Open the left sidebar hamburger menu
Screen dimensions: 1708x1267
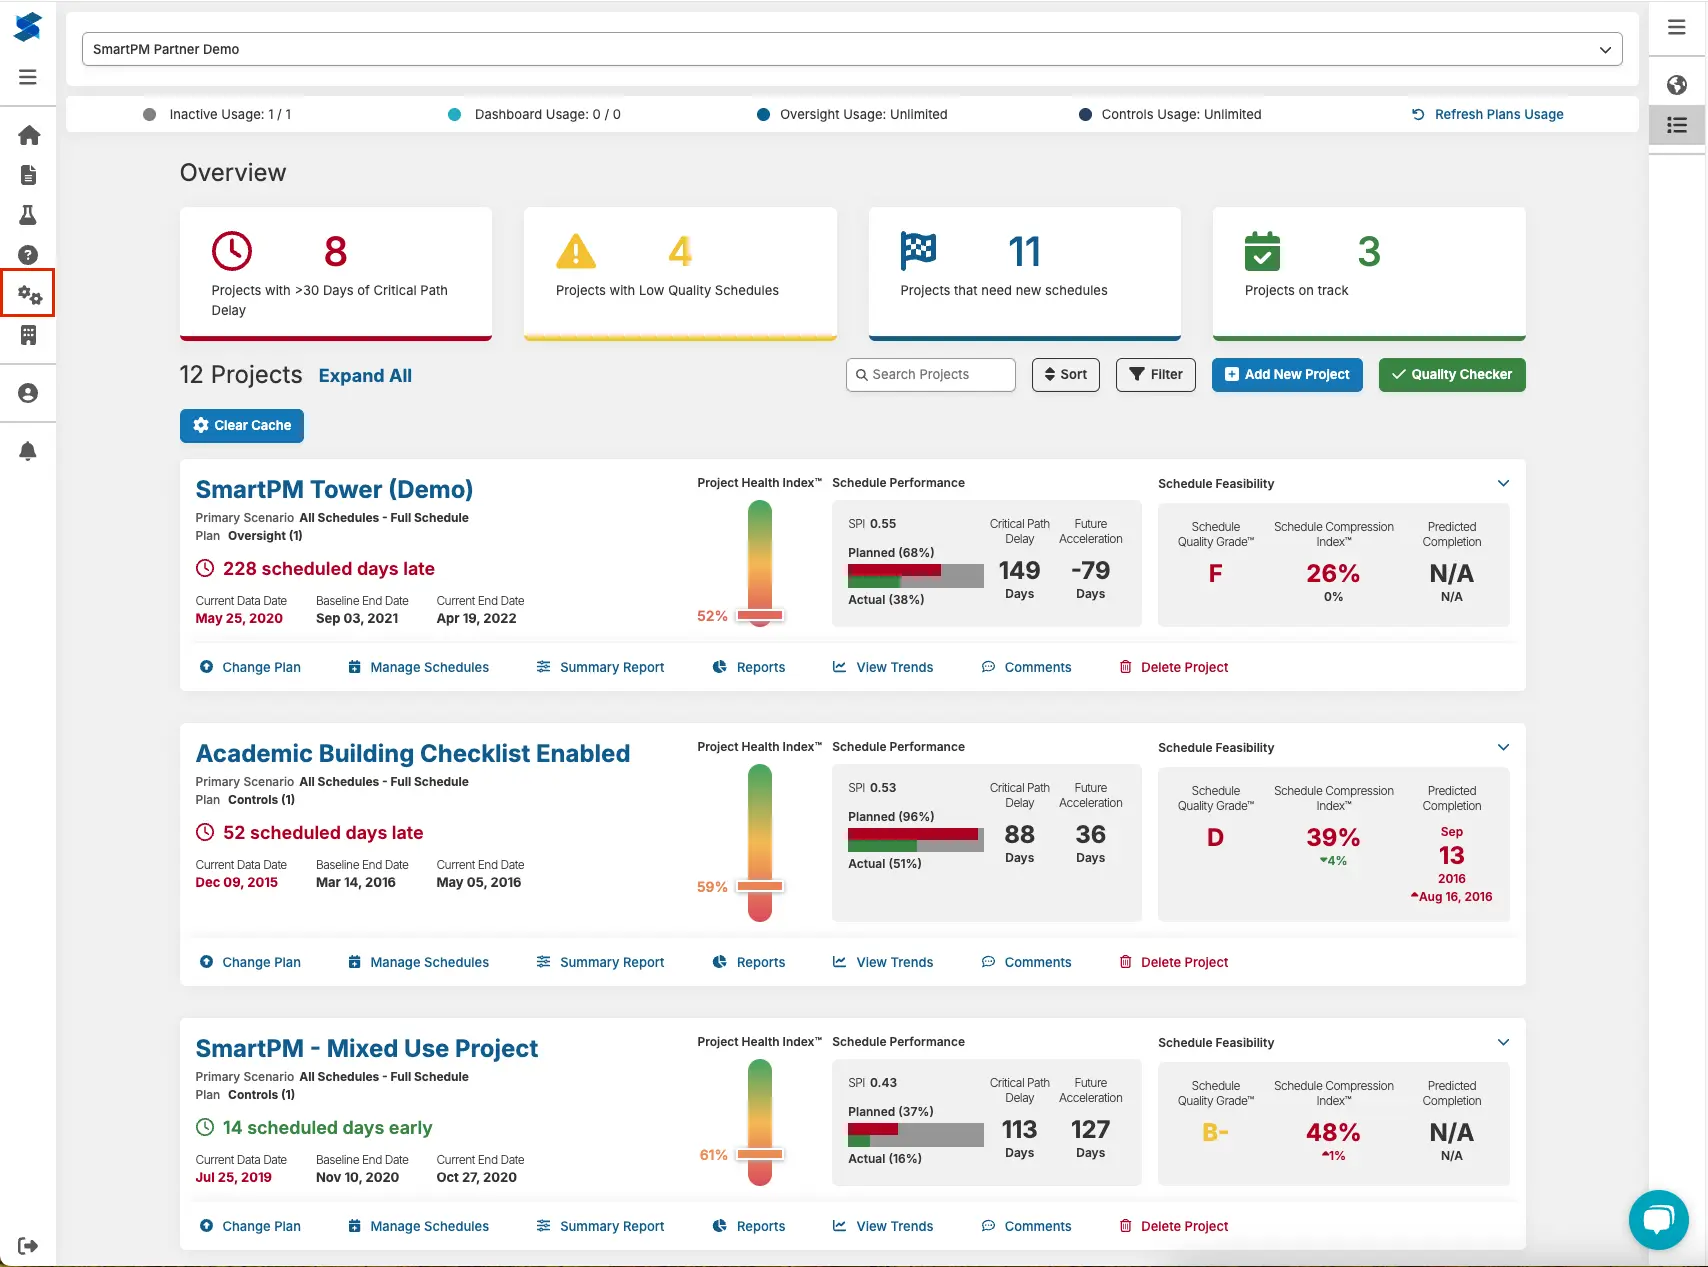coord(28,77)
